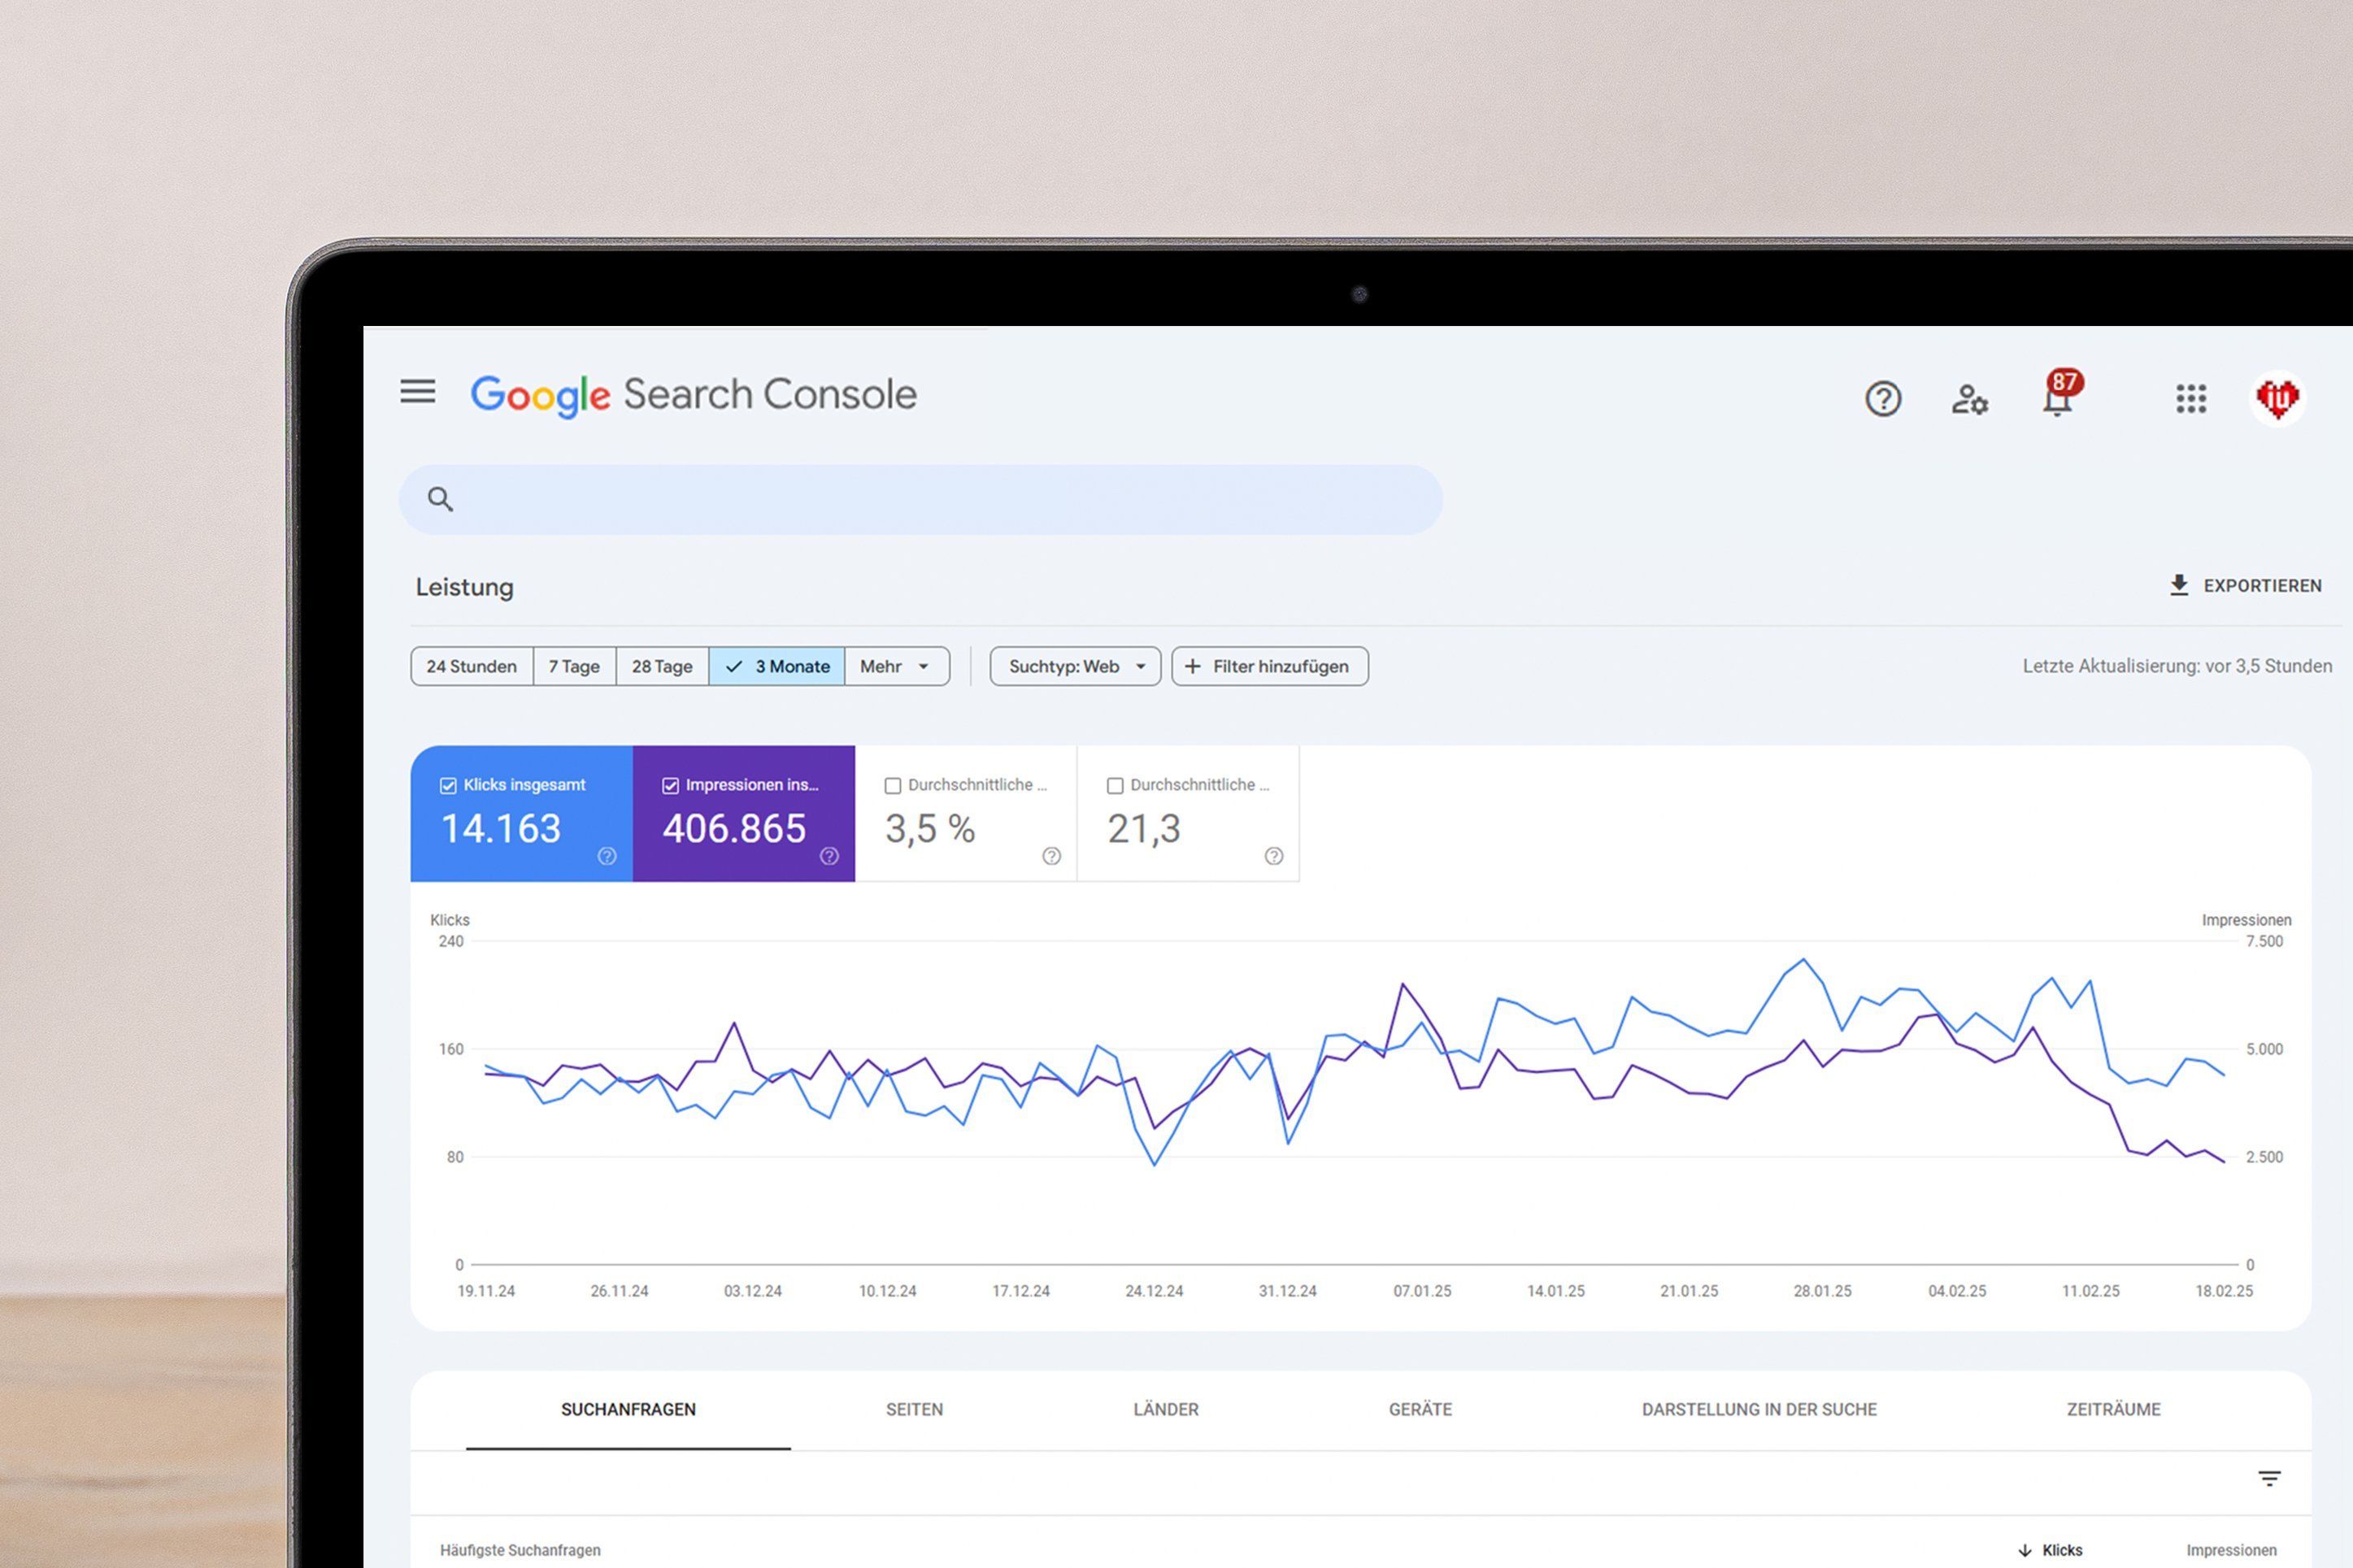Image resolution: width=2353 pixels, height=1568 pixels.
Task: Click help icon on the 21,3 card
Action: coord(1273,856)
